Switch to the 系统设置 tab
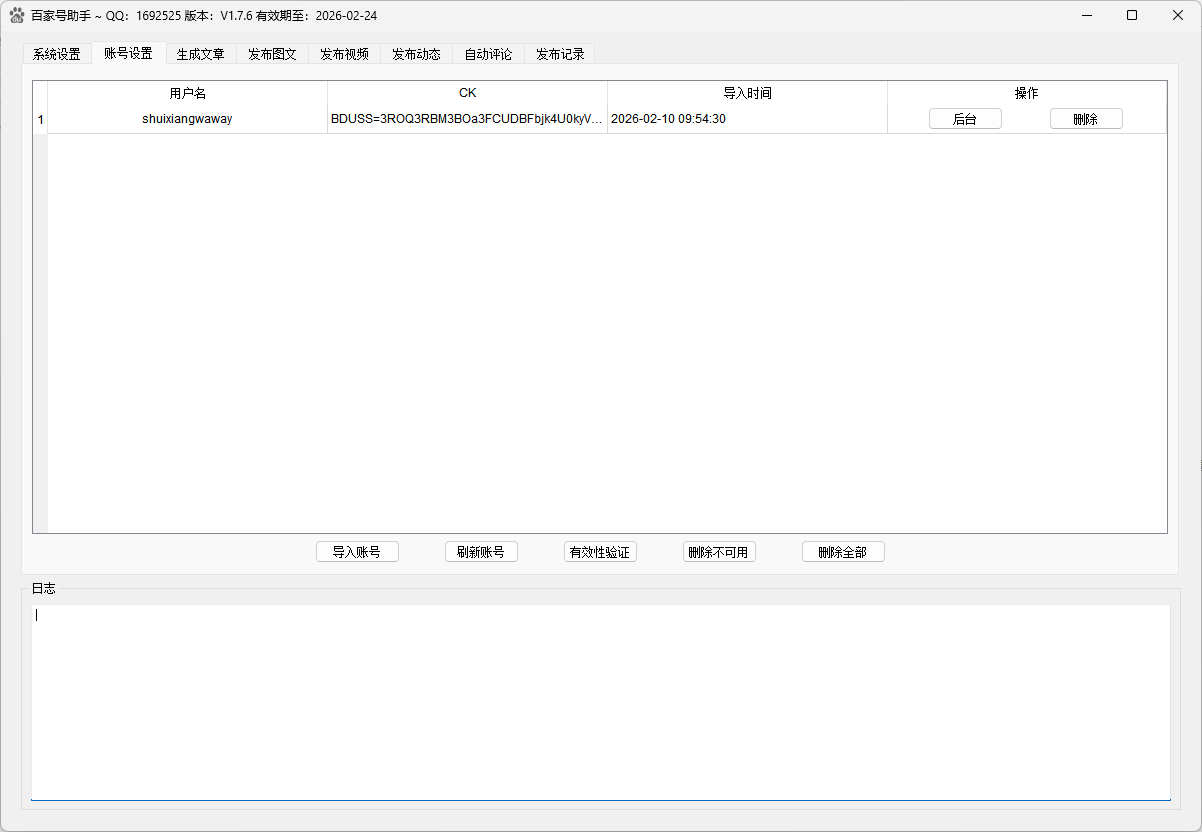This screenshot has height=832, width=1202. click(56, 54)
